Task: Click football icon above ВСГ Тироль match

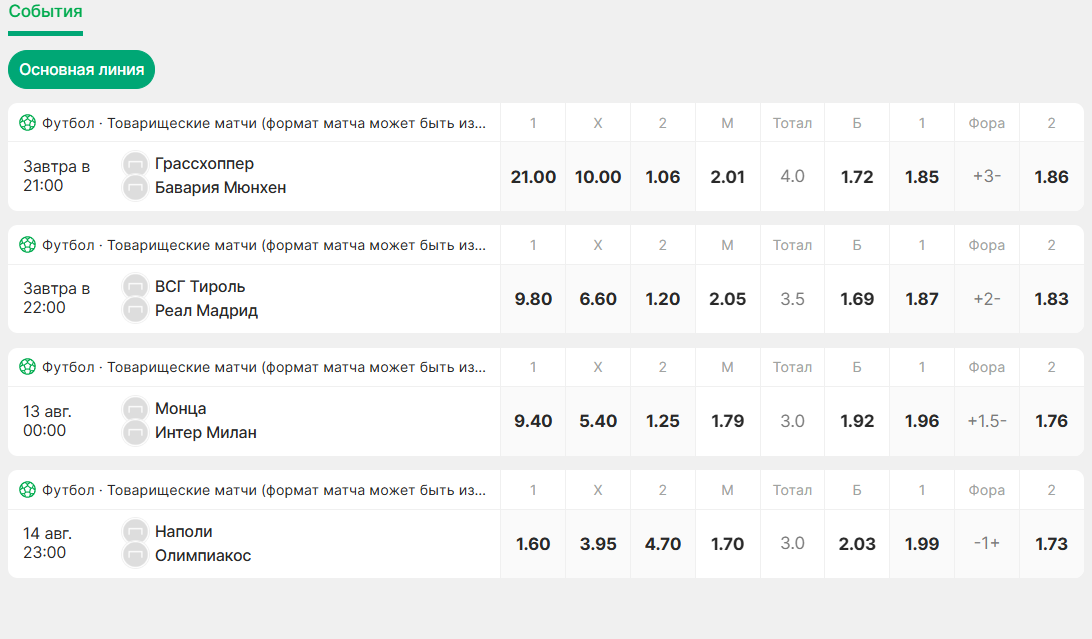Action: pyautogui.click(x=27, y=245)
